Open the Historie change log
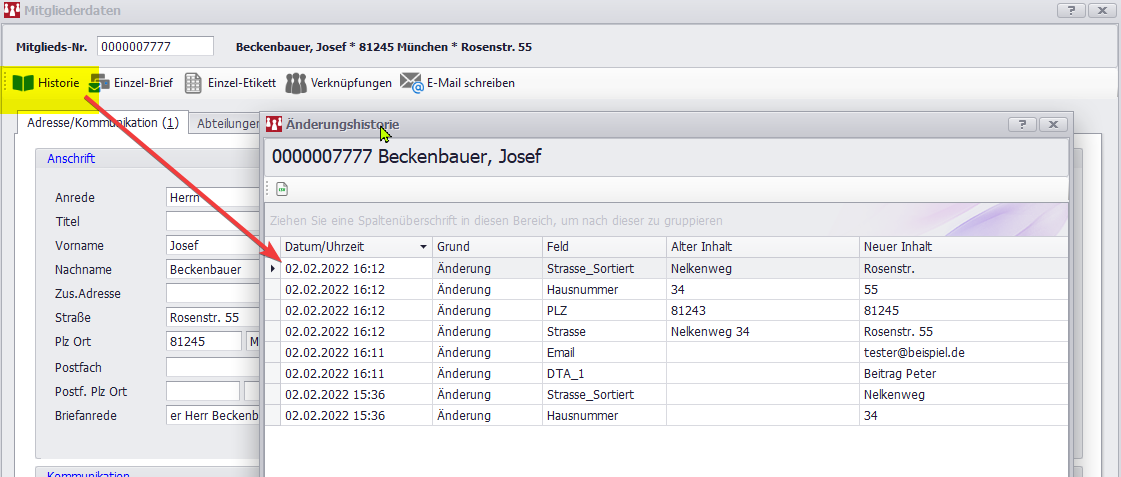1121x477 pixels. coord(47,83)
